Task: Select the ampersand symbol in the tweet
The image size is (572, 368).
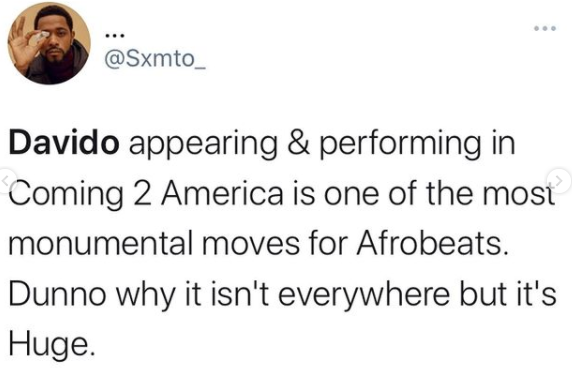Action: coord(298,143)
